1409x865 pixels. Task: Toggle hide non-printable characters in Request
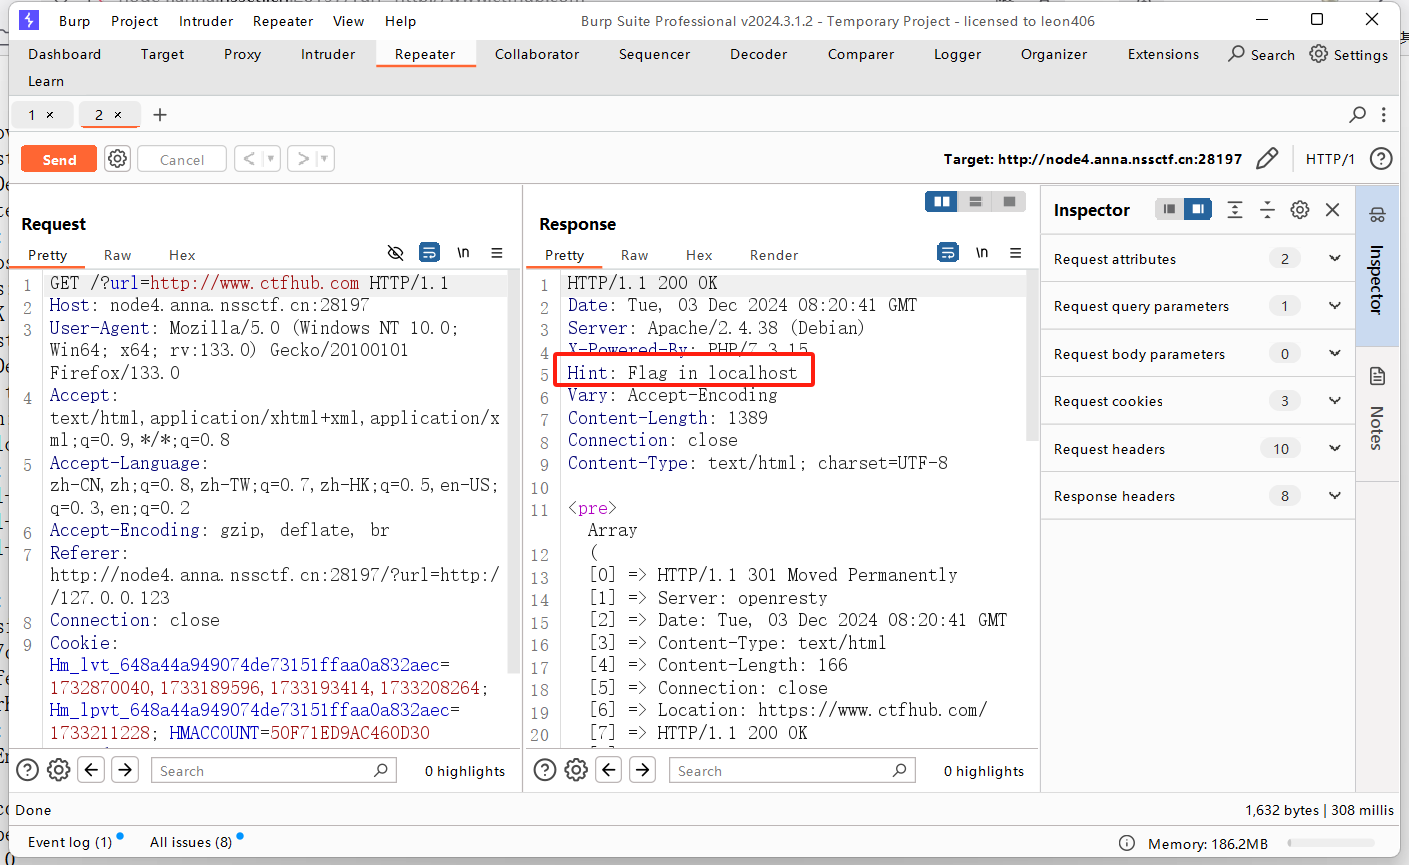coord(396,252)
